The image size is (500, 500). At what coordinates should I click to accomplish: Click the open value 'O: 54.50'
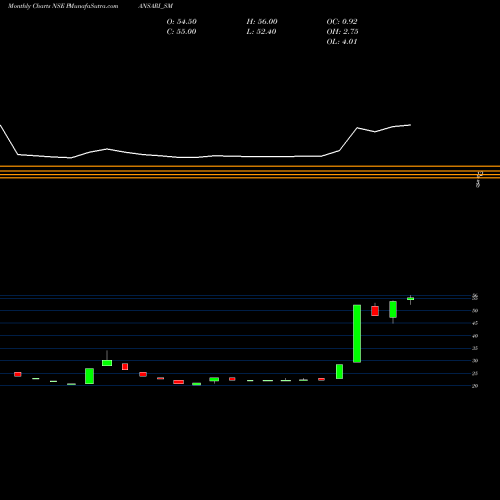pyautogui.click(x=182, y=22)
